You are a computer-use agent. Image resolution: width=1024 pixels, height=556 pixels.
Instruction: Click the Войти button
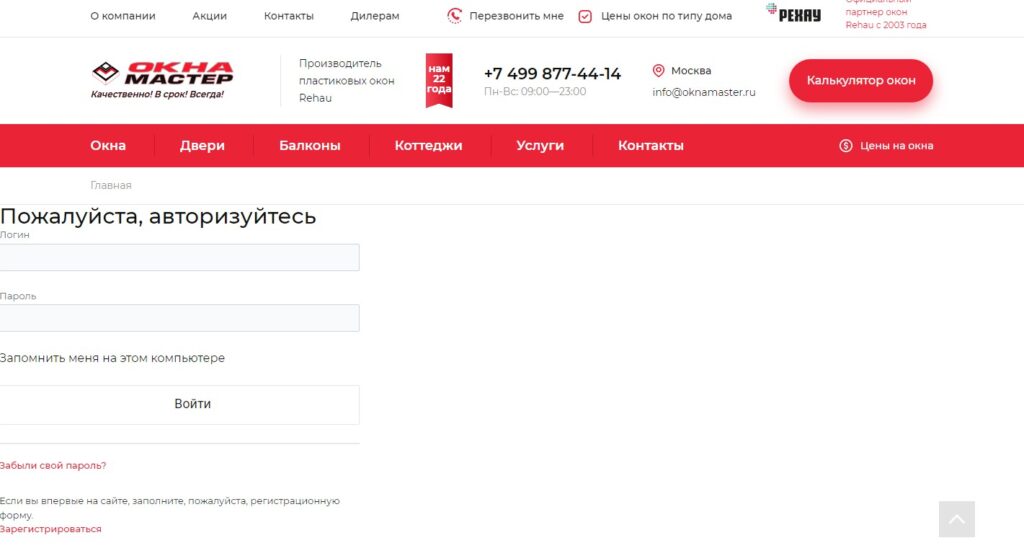[x=180, y=404]
